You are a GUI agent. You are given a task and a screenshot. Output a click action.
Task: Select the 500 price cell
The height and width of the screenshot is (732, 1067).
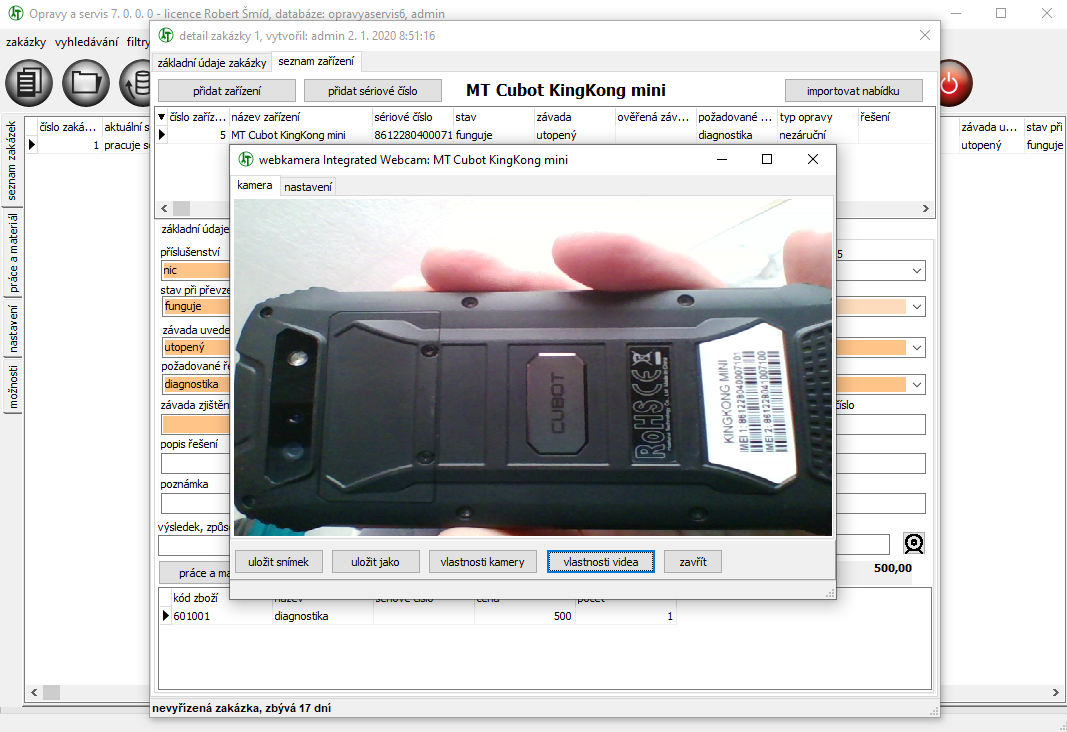coord(525,616)
